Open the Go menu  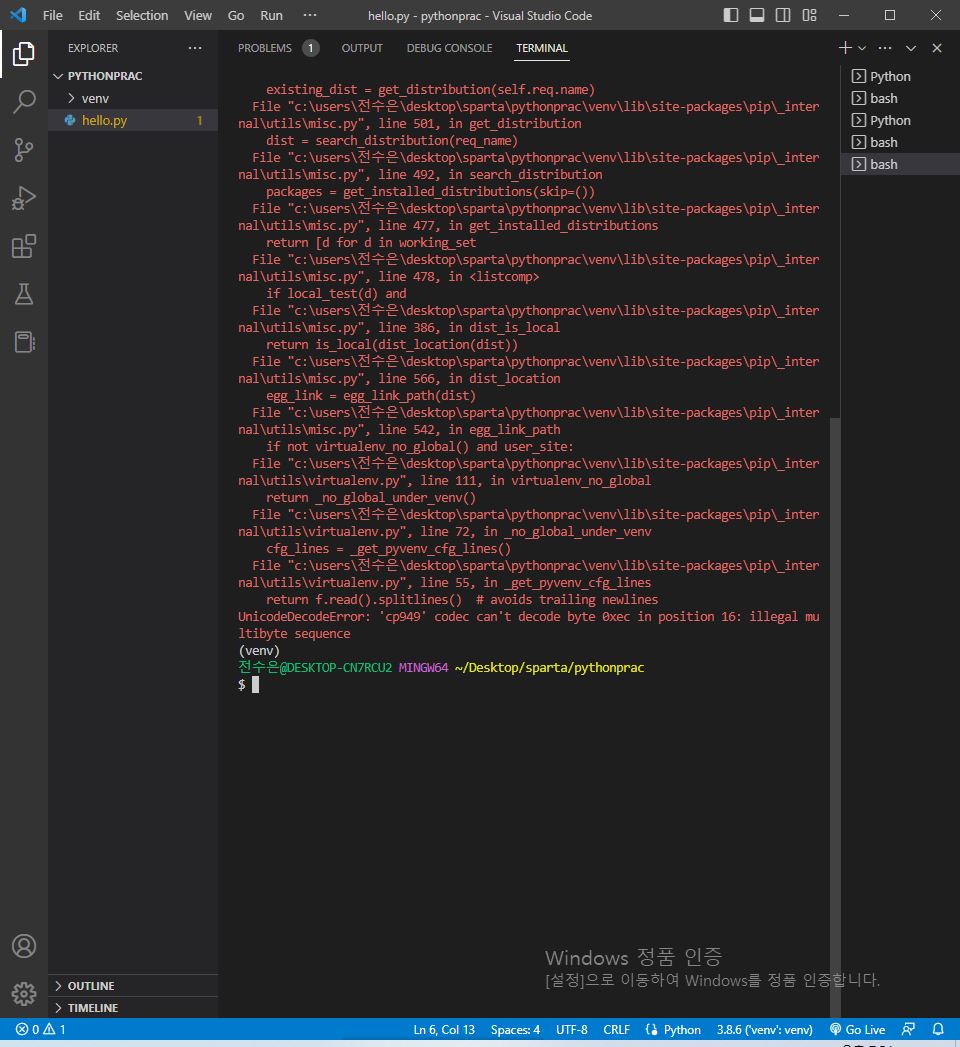click(236, 15)
